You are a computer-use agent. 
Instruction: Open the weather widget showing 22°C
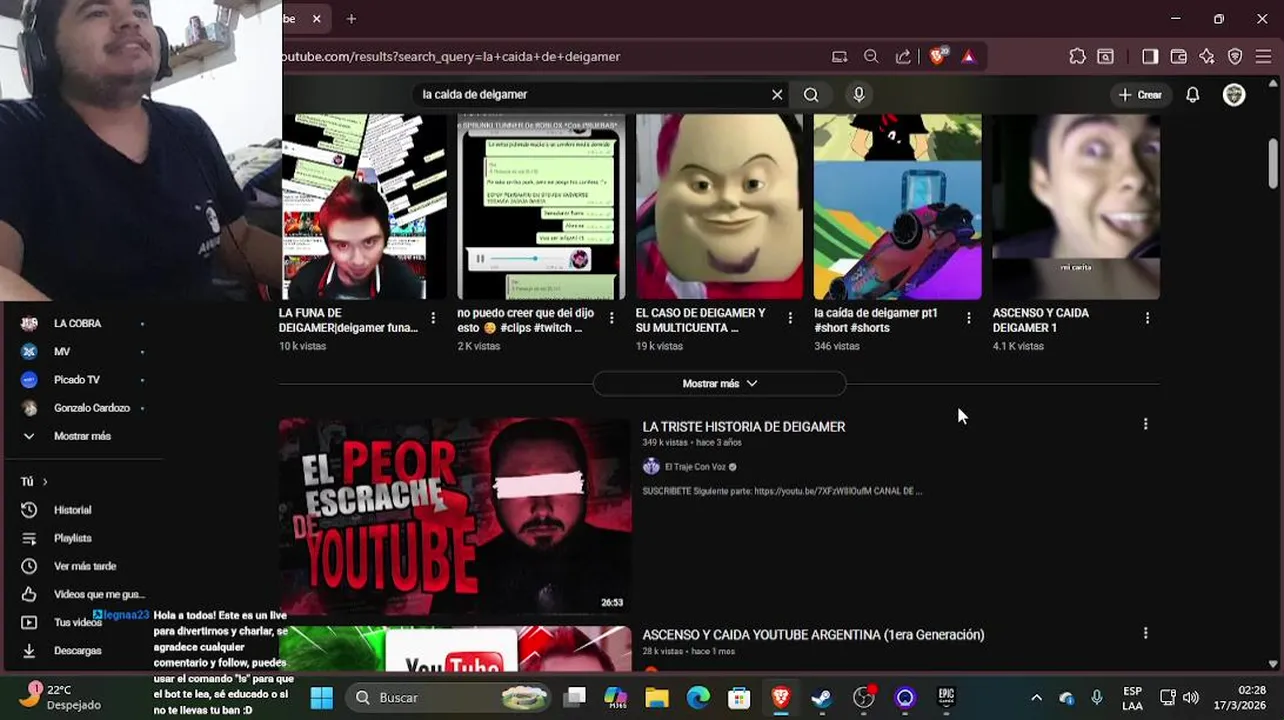pos(62,697)
